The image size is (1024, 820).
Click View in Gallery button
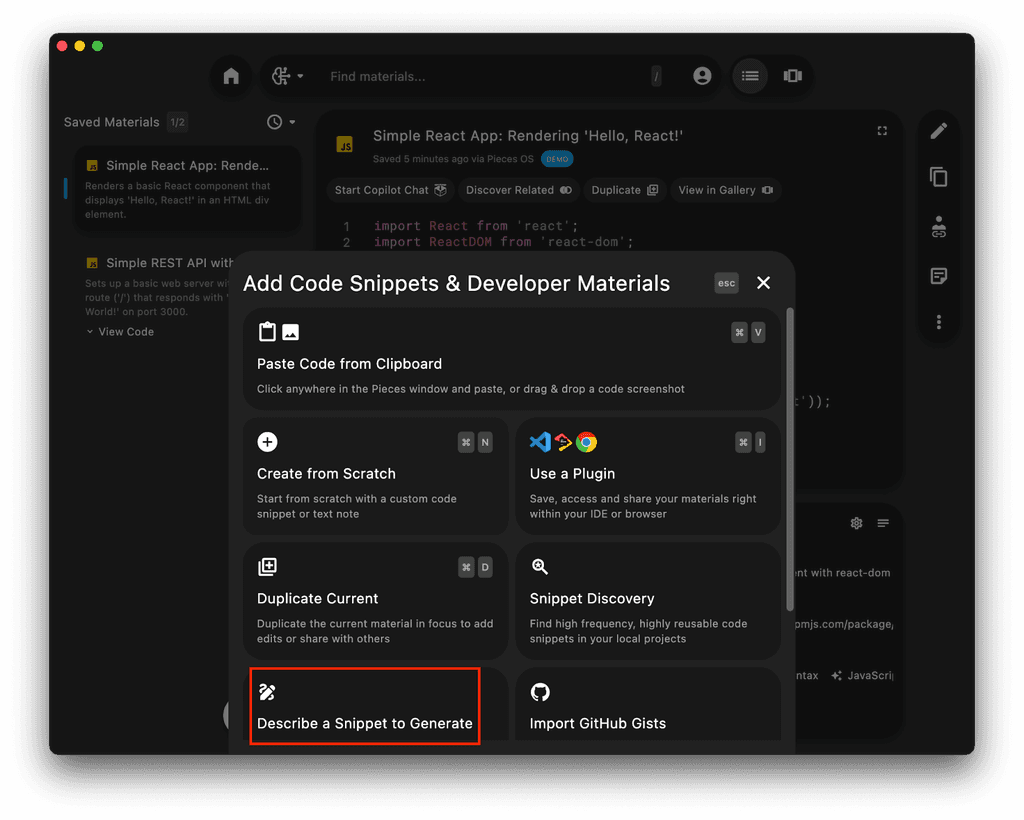point(726,190)
